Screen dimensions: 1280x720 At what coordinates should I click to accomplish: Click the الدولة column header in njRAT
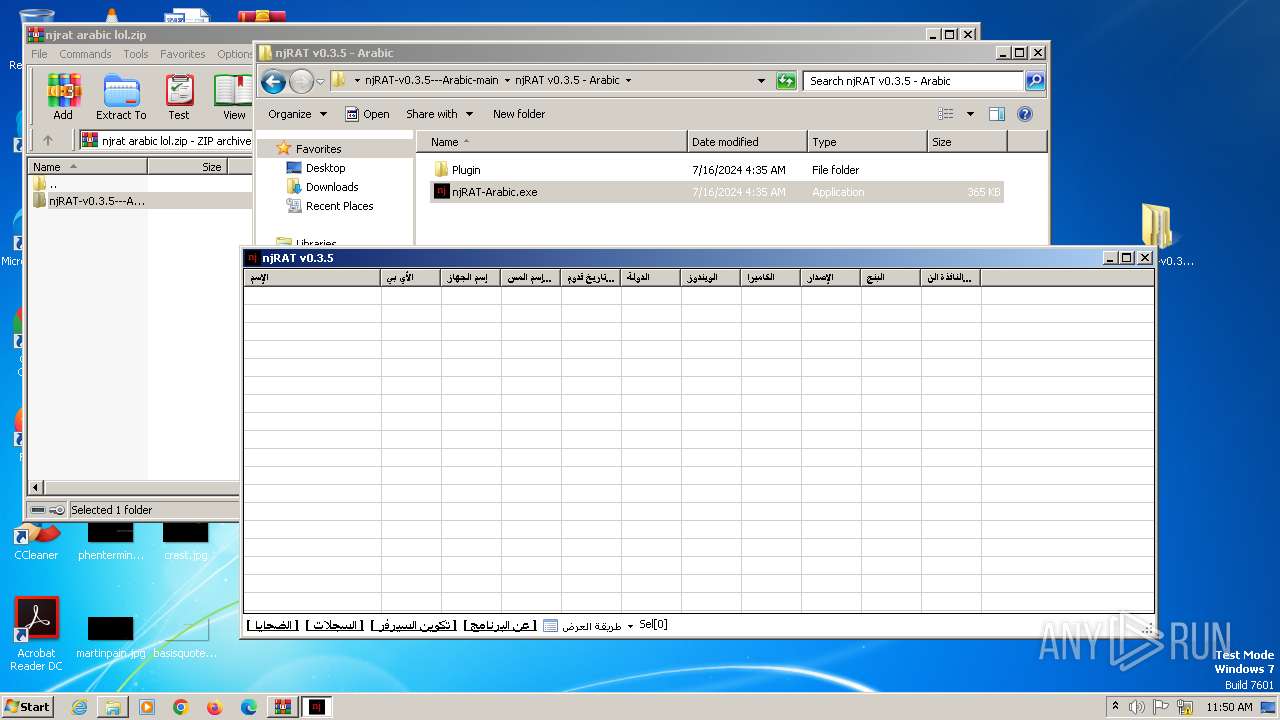coord(651,277)
